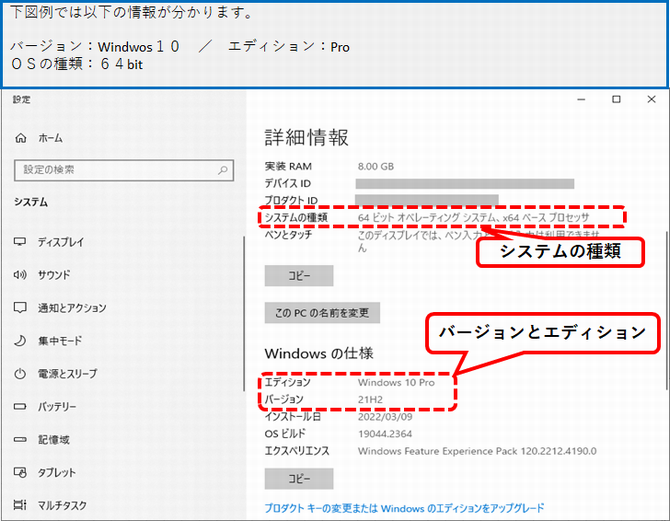Open バッテリー settings
This screenshot has height=521, width=670.
click(57, 406)
